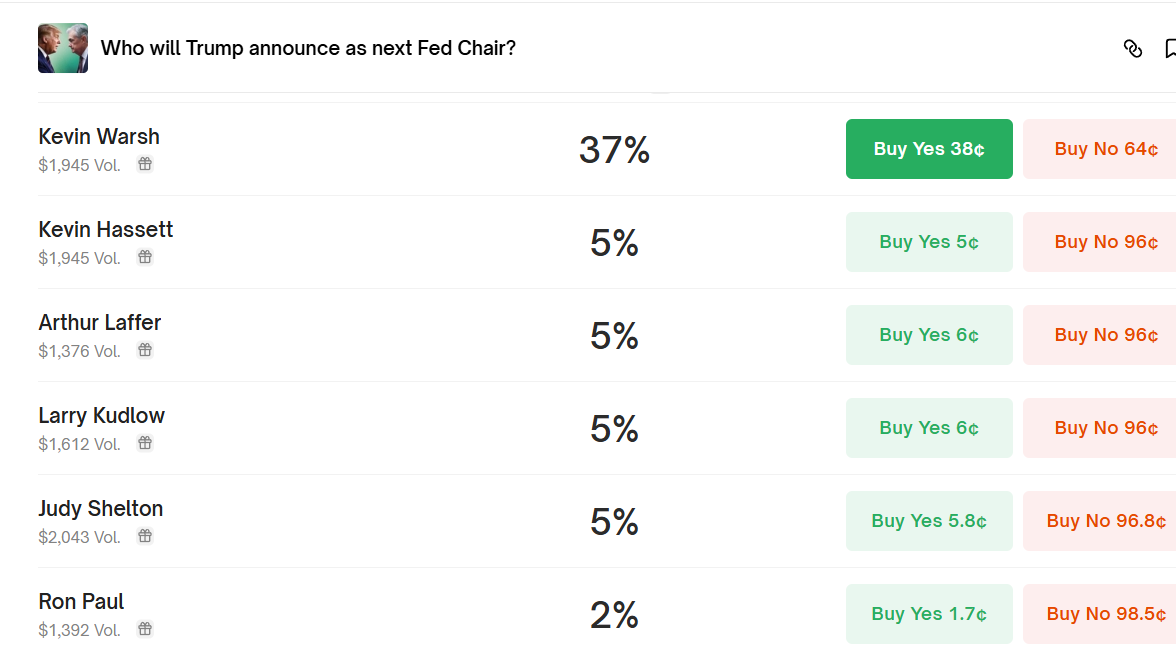Image resolution: width=1176 pixels, height=656 pixels.
Task: Choose Buy Yes 5¢ for Kevin Hassett
Action: point(929,242)
